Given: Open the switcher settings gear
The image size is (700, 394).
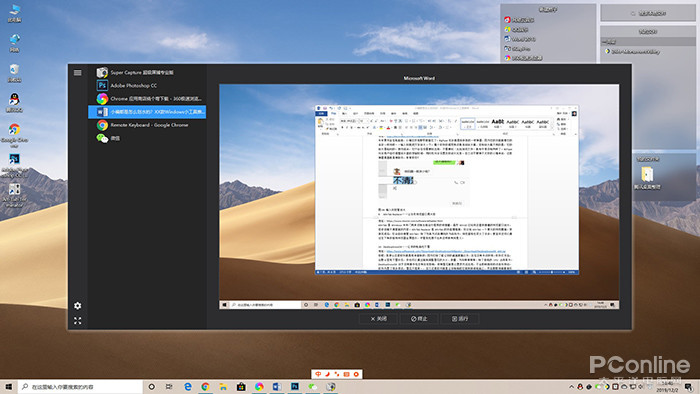Looking at the screenshot, I should pyautogui.click(x=78, y=306).
